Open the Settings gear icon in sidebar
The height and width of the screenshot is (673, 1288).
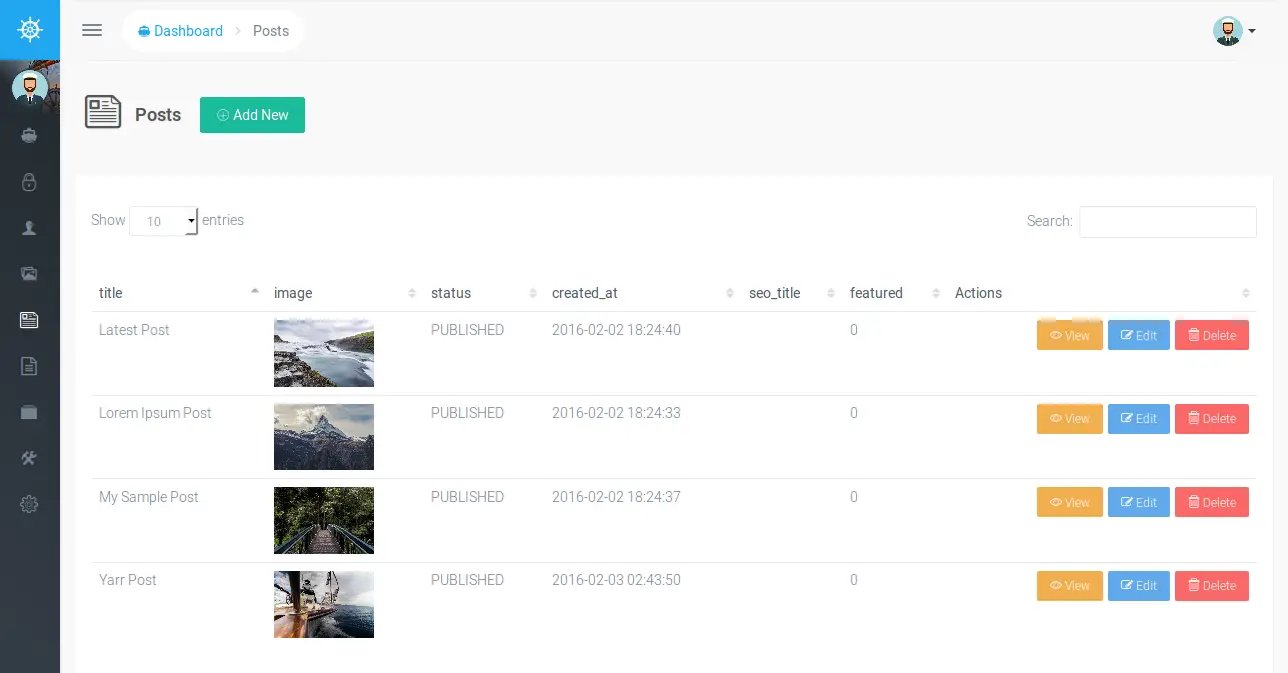29,504
